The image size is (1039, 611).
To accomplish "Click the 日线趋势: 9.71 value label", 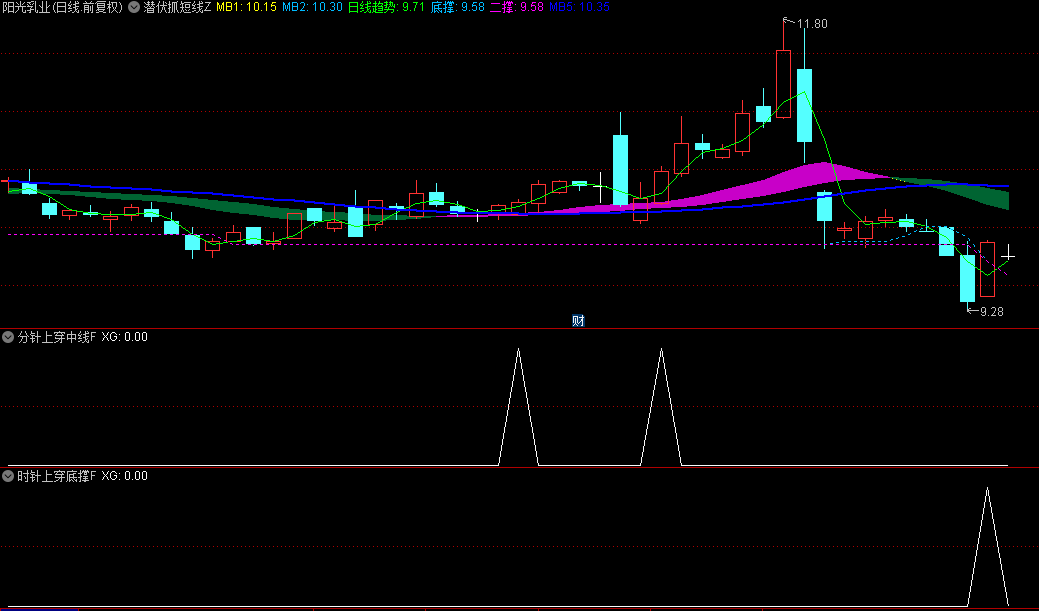I will [x=386, y=7].
